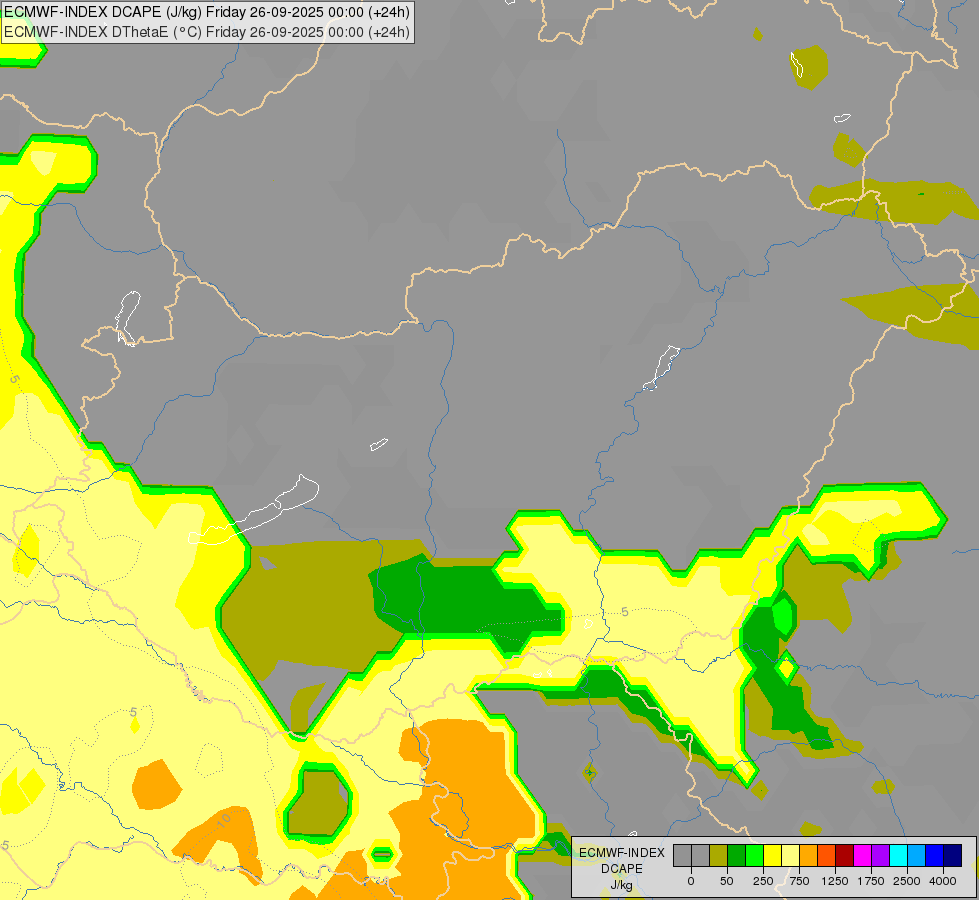Click the legend value 250
Viewport: 979px width, 900px height.
tap(763, 881)
